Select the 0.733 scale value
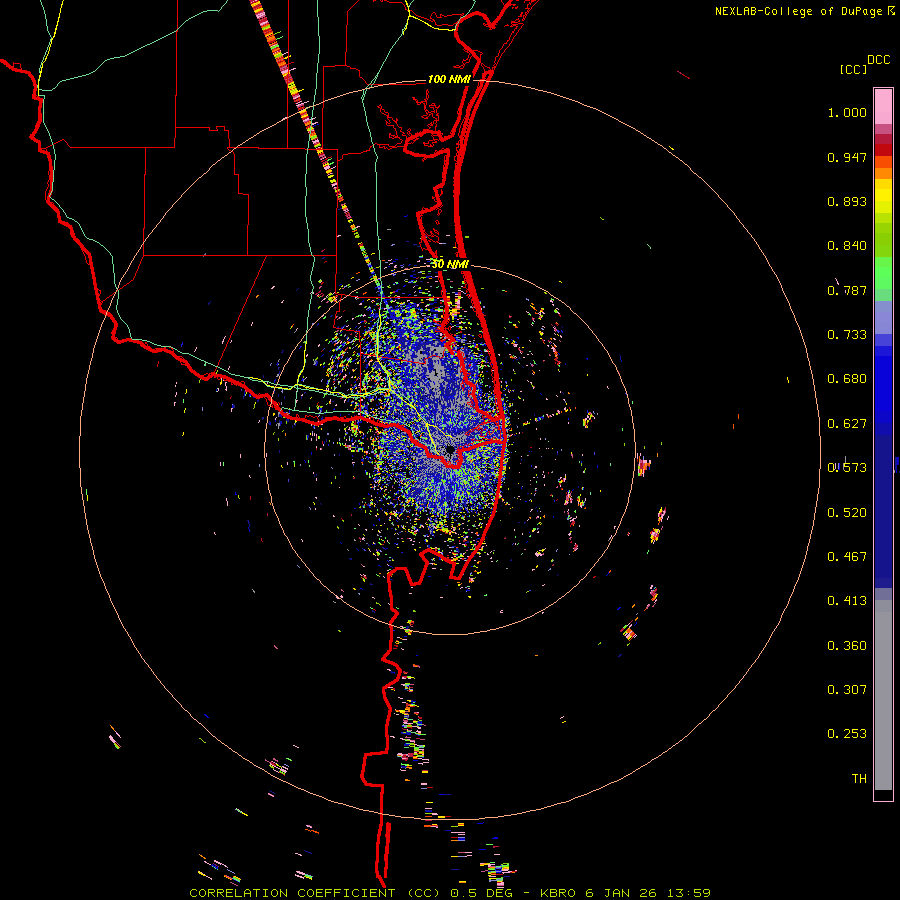900x900 pixels. 847,335
